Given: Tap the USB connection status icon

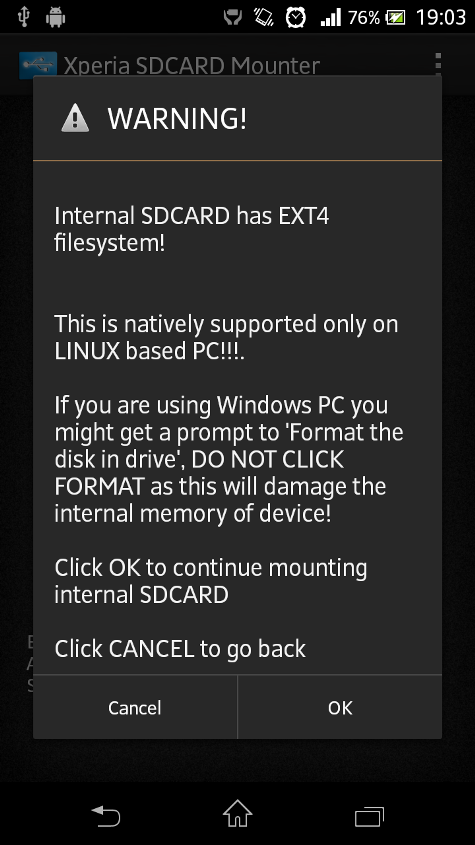Looking at the screenshot, I should [23, 17].
